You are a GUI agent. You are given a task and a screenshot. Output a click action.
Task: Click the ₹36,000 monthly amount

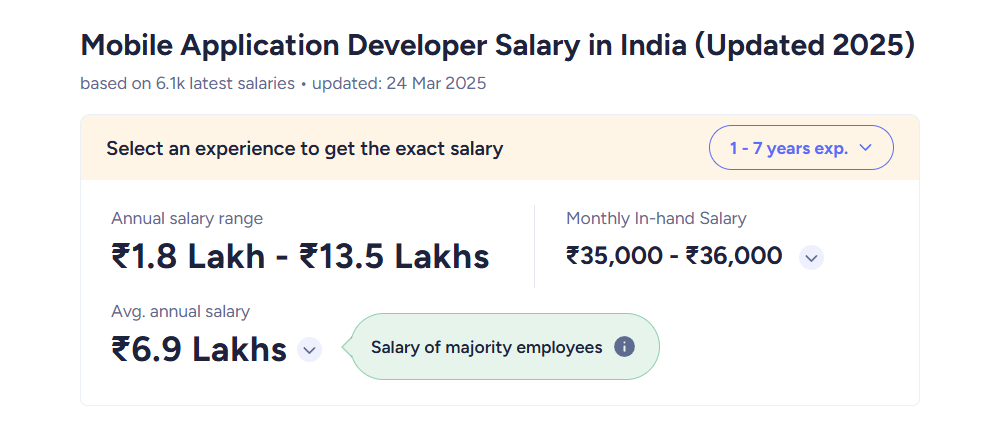pyautogui.click(x=734, y=256)
